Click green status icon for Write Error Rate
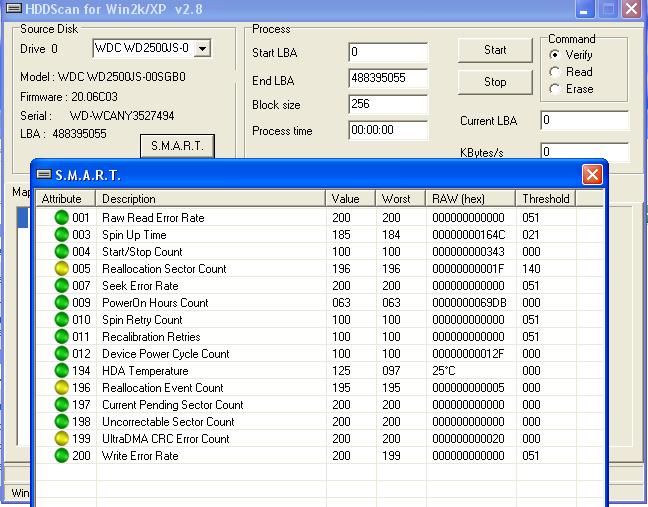Viewport: 648px width, 507px height. [x=62, y=455]
